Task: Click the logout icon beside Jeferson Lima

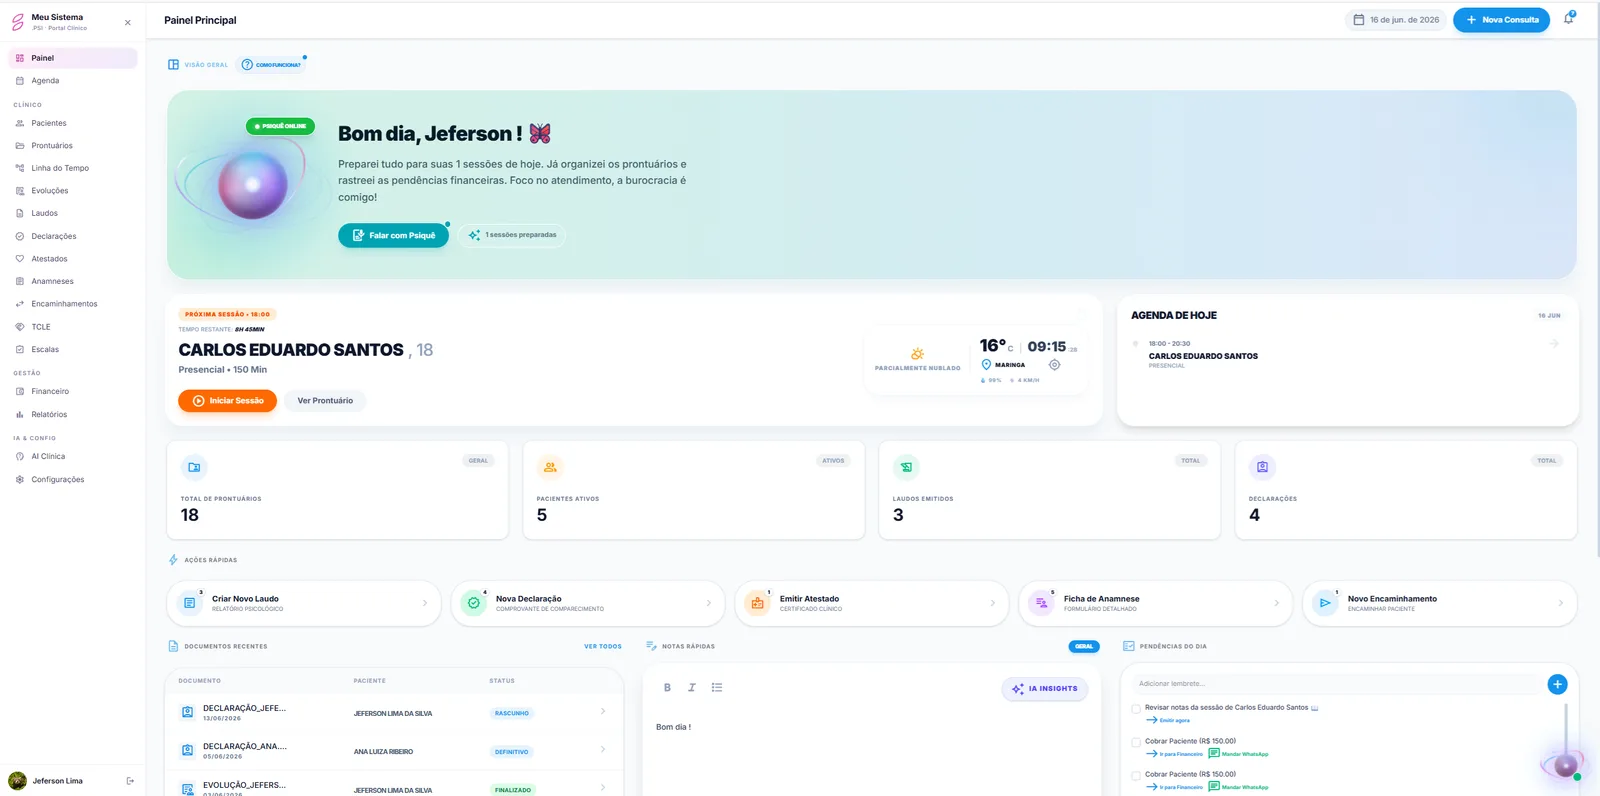Action: 130,781
